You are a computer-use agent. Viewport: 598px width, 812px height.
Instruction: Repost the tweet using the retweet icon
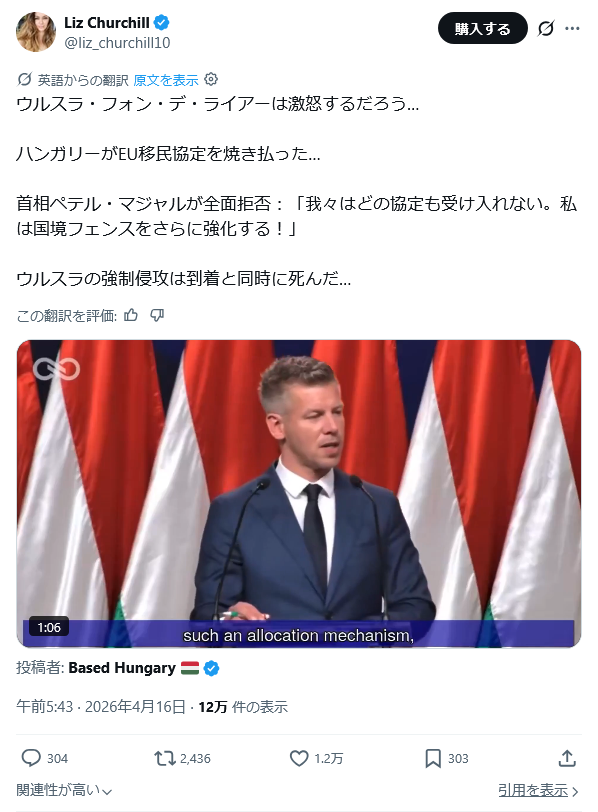click(165, 758)
